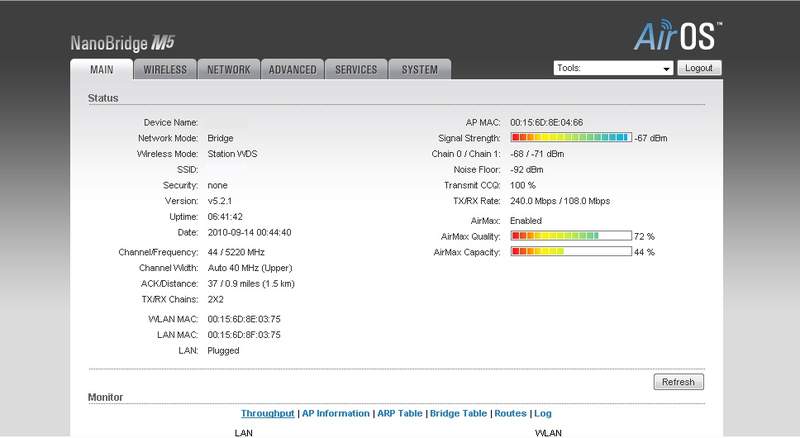View the Bridge Table
800x438 pixels.
click(x=458, y=413)
